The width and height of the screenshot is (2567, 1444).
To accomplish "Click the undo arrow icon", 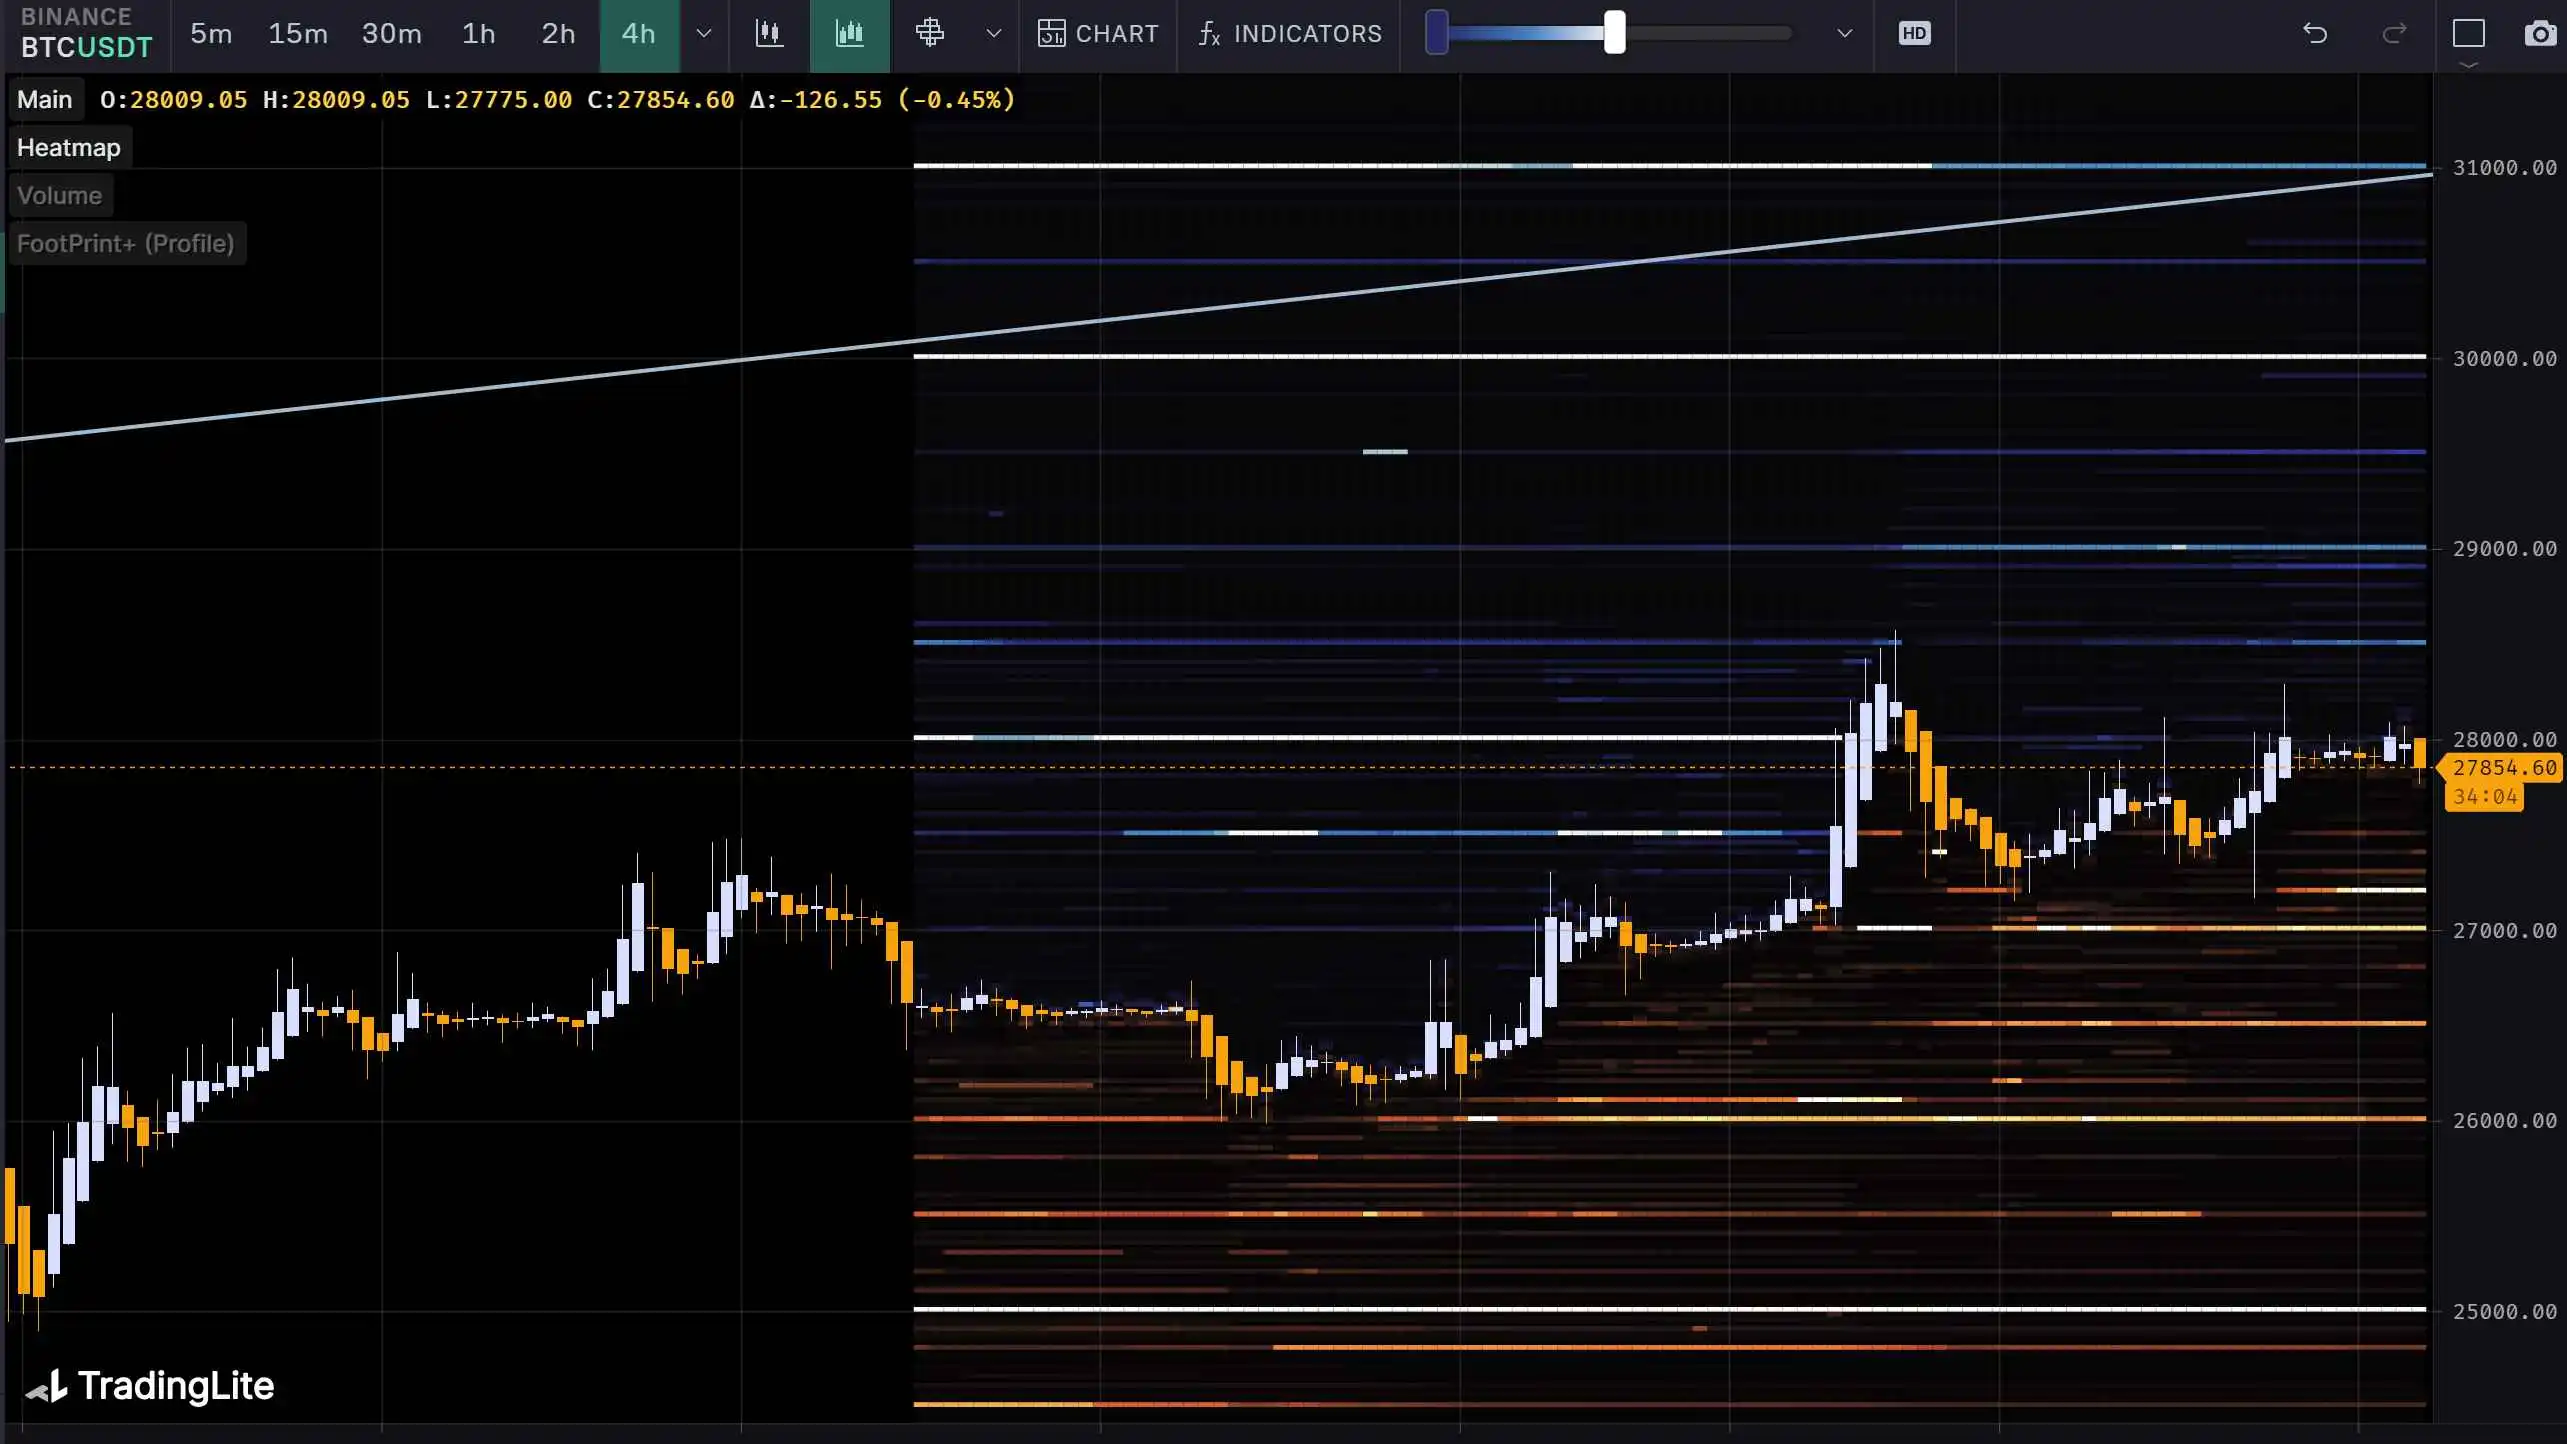I will pyautogui.click(x=2315, y=34).
